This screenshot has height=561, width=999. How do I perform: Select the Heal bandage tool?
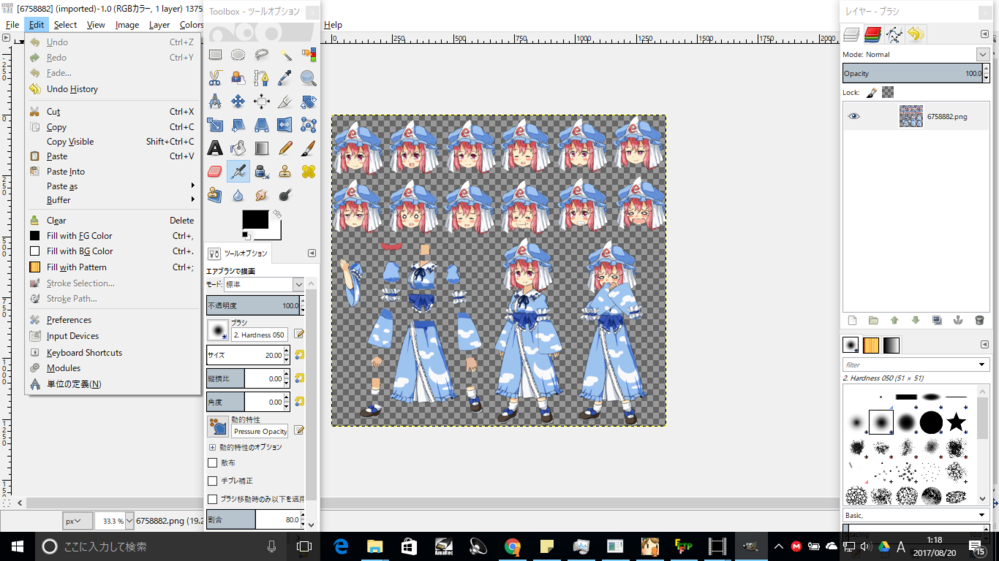pos(308,171)
